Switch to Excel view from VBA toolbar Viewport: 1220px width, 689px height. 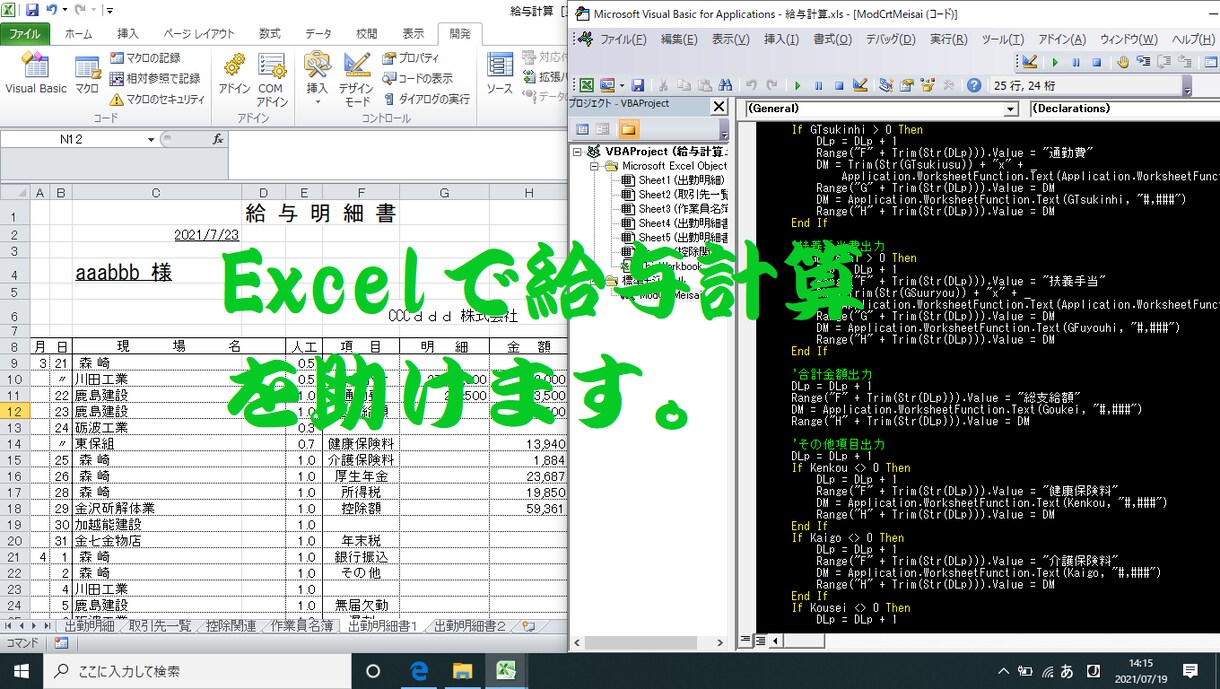pos(587,86)
